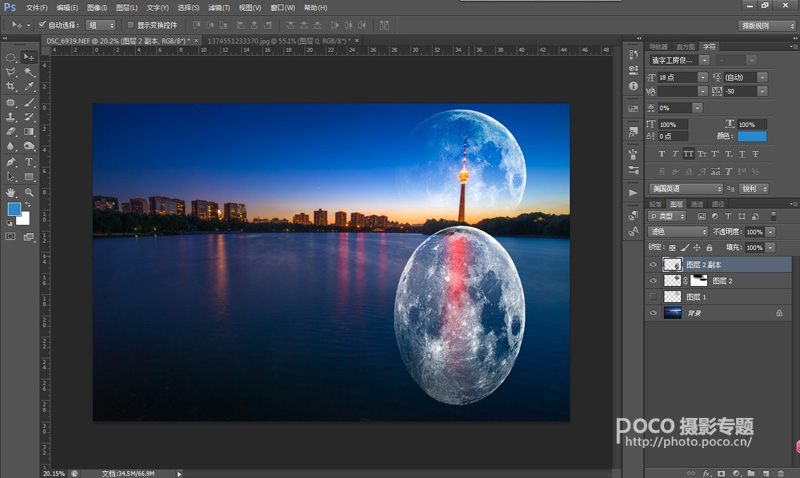The image size is (800, 478).
Task: Click the lock position icon
Action: pos(697,247)
